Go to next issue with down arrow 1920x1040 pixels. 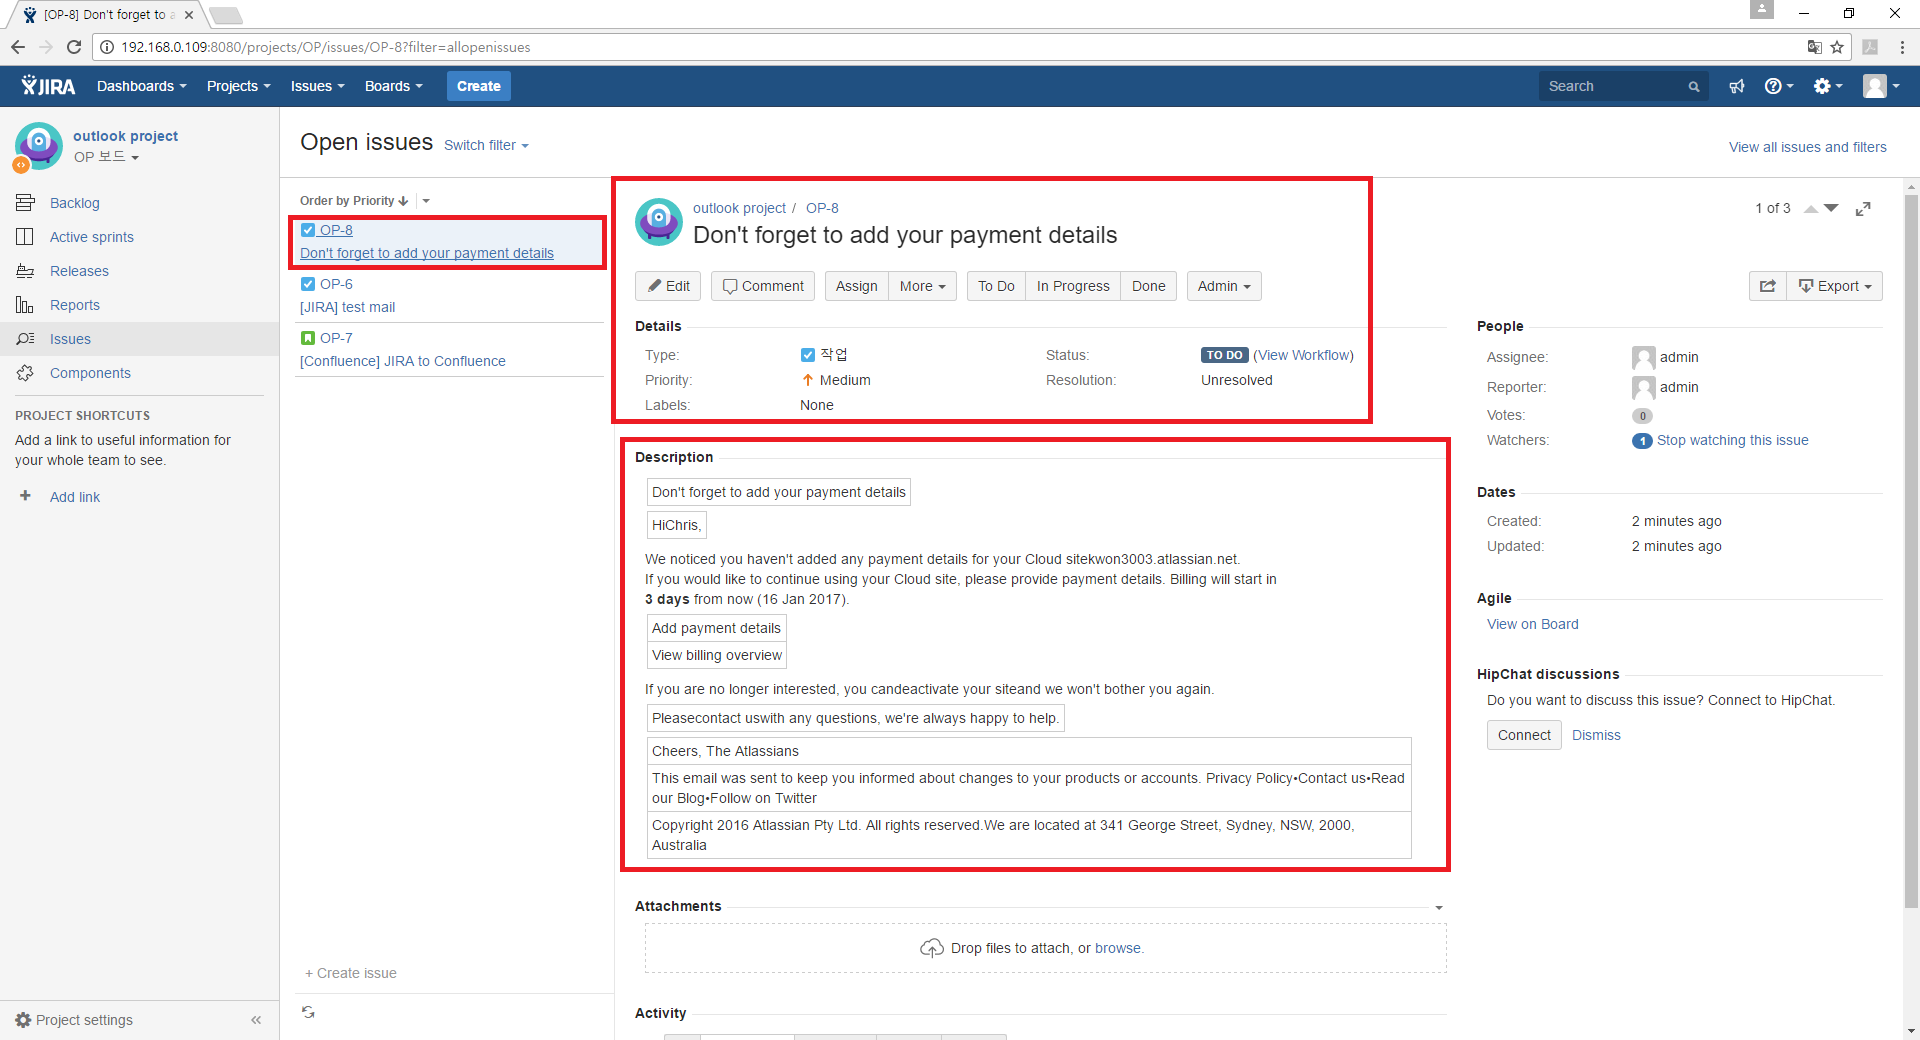1831,208
